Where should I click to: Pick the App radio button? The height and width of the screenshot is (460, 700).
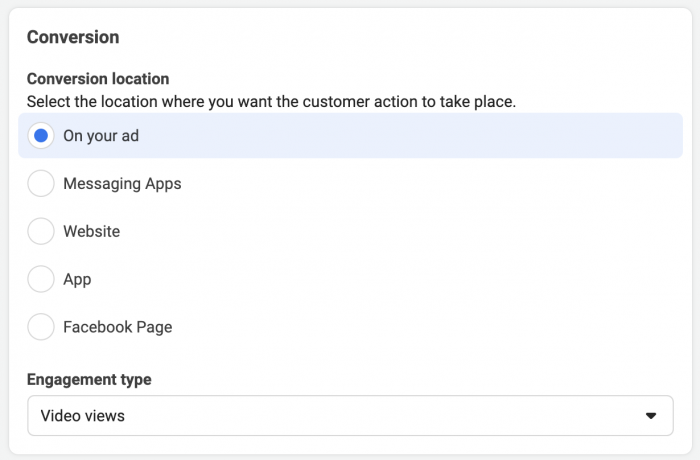pyautogui.click(x=41, y=279)
